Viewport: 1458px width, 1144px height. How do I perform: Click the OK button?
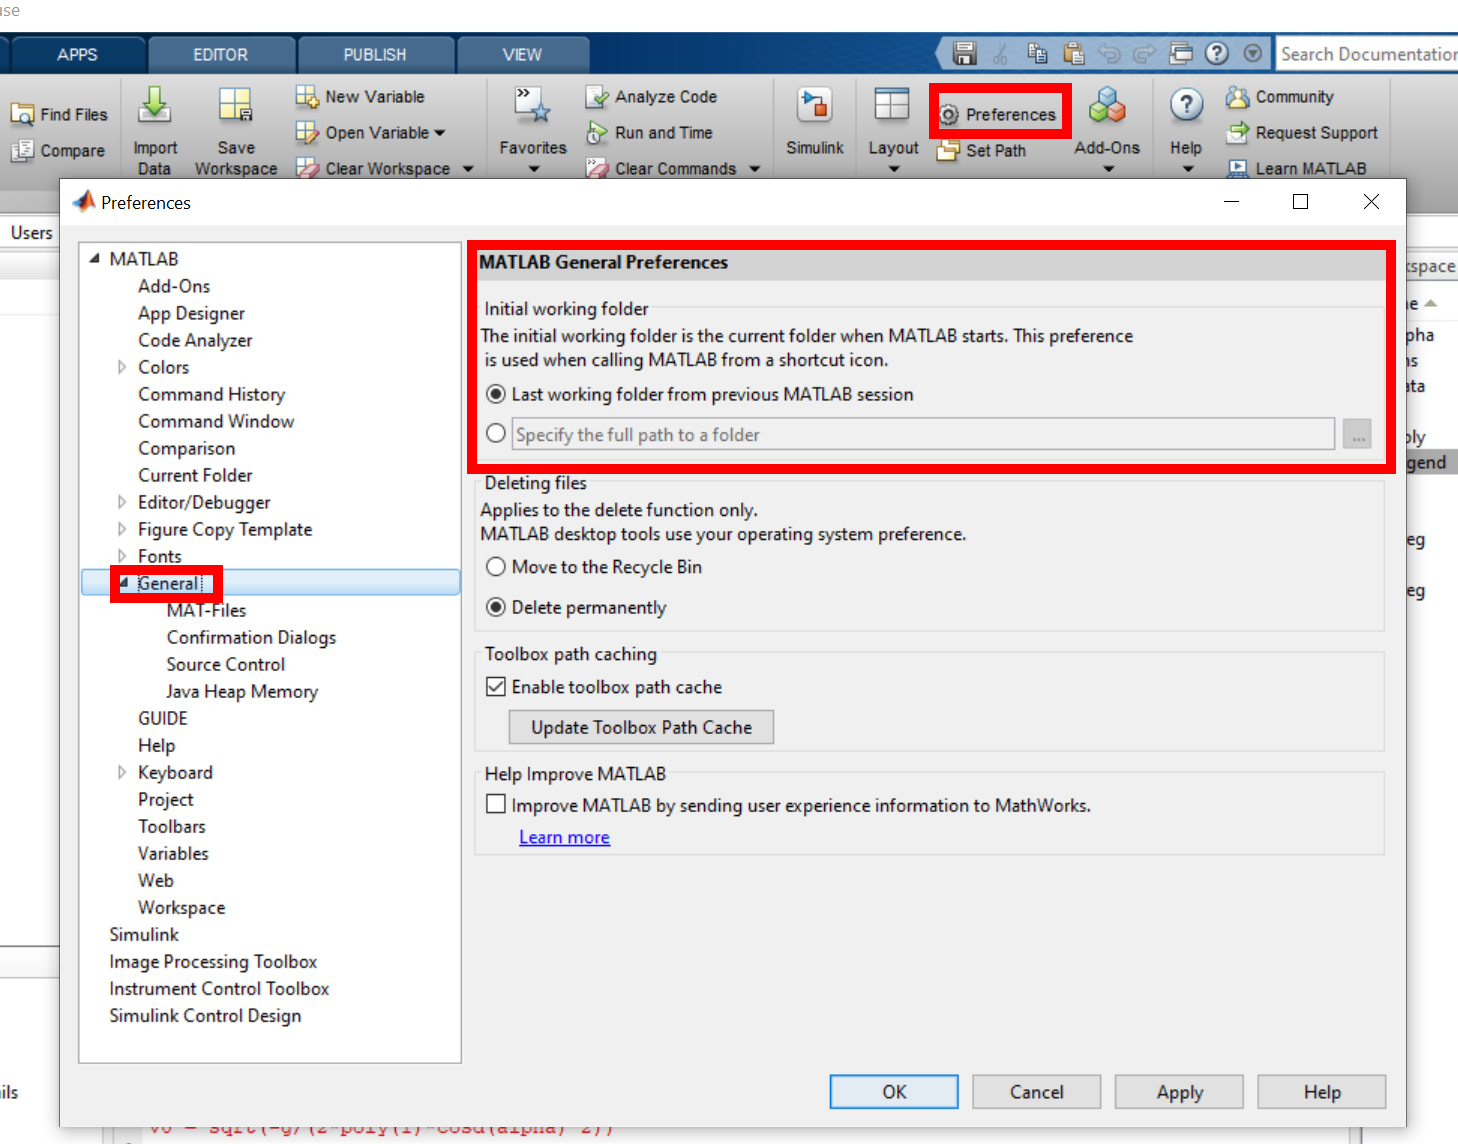point(894,1092)
